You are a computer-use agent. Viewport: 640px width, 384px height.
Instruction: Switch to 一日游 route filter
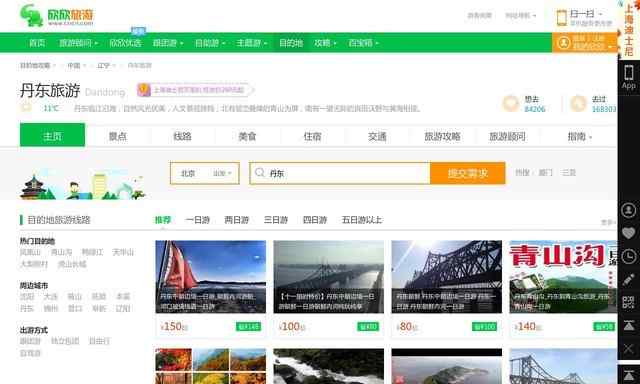pyautogui.click(x=198, y=220)
